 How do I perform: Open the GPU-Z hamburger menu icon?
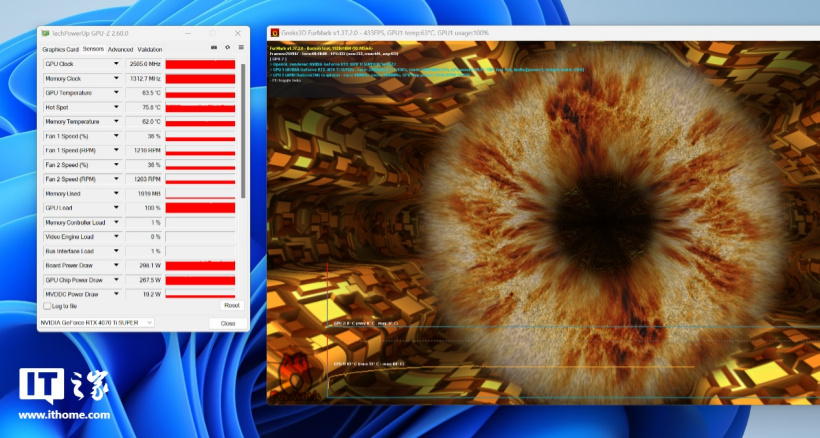pos(240,48)
